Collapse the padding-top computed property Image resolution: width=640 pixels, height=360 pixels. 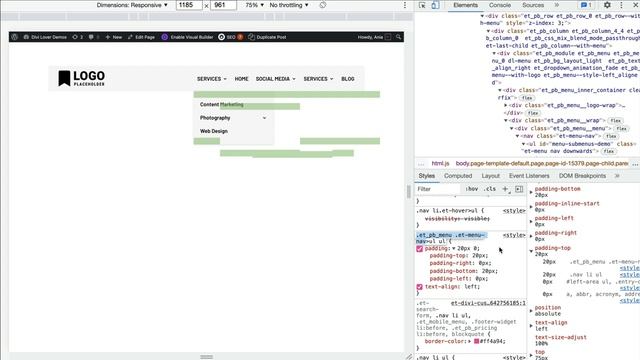pos(531,251)
